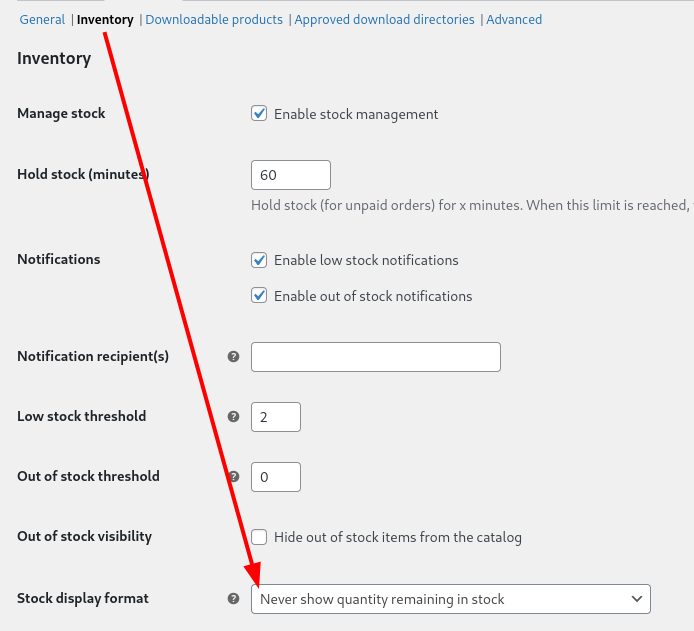The width and height of the screenshot is (694, 631).
Task: Uncheck Enable low stock notifications
Action: [x=259, y=260]
